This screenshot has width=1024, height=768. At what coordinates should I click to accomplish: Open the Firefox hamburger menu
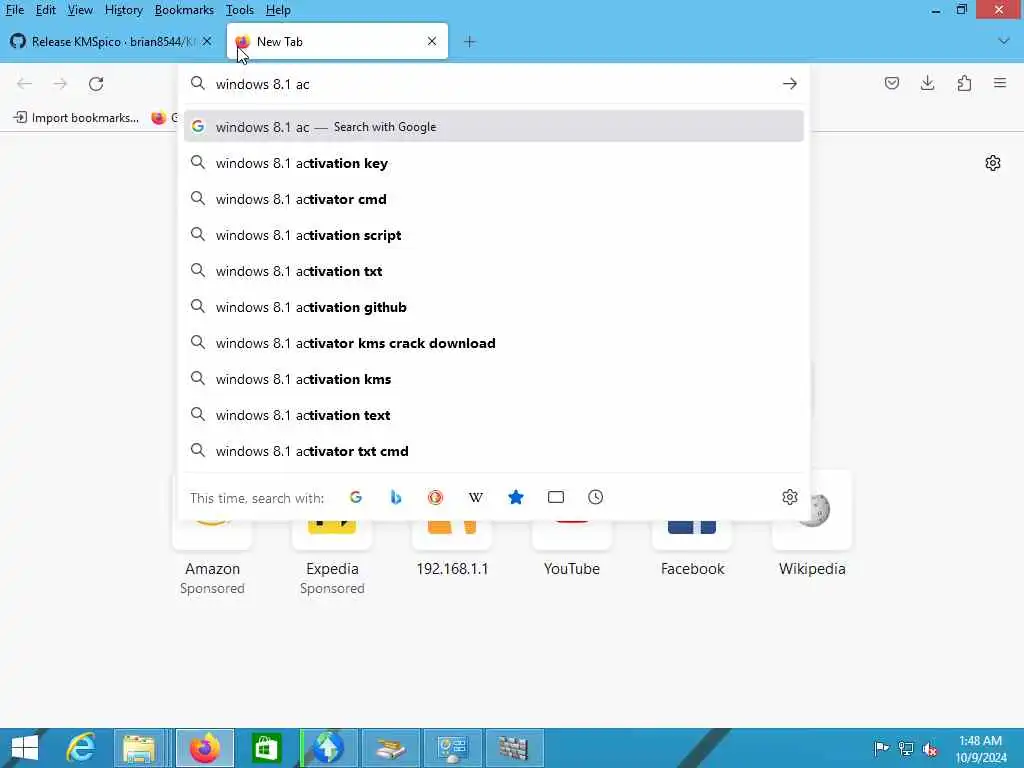pos(1000,83)
